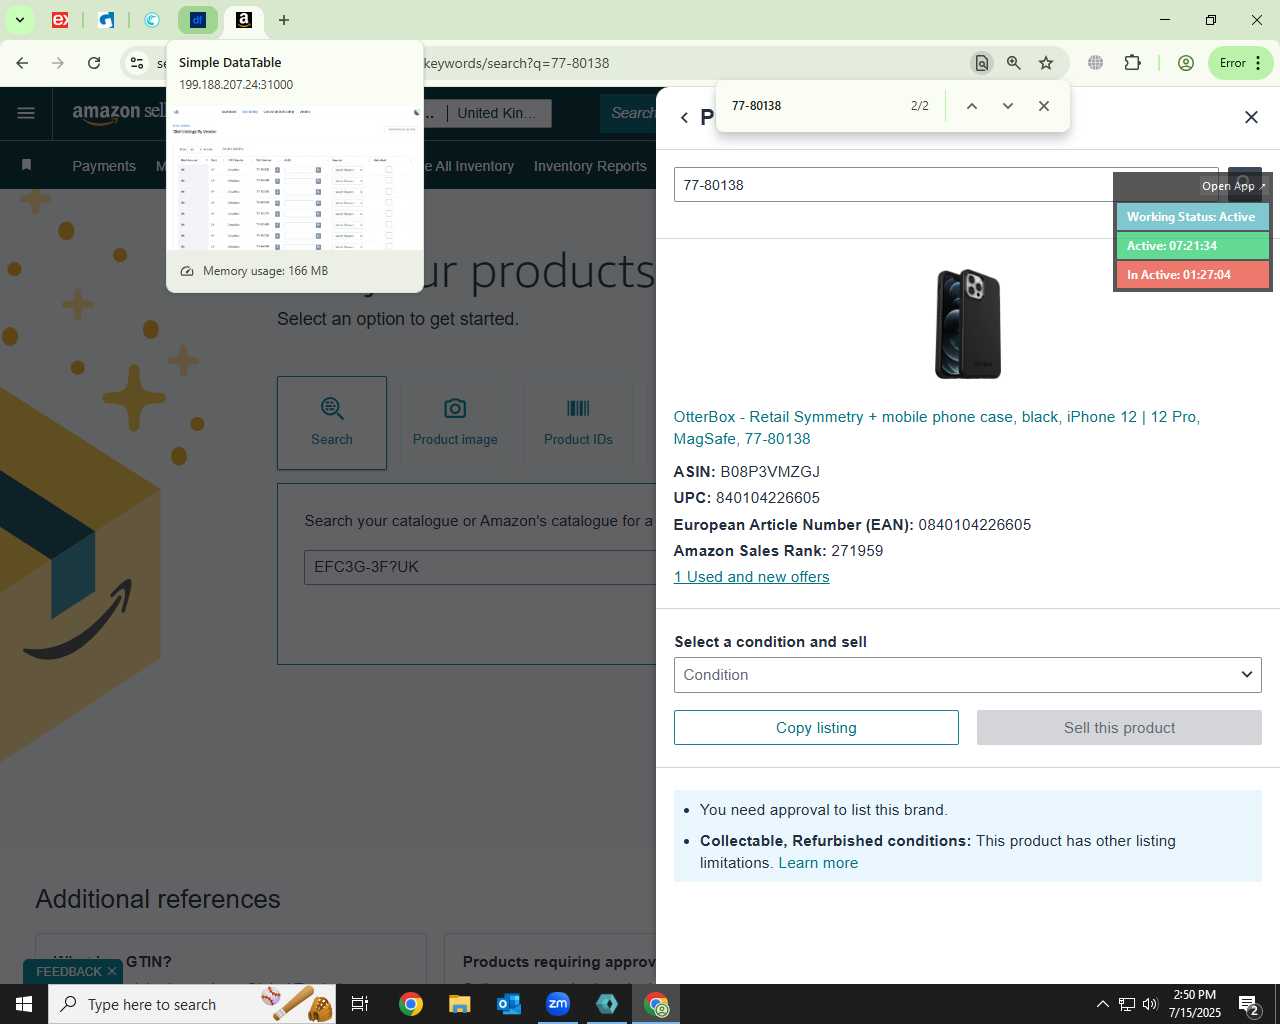Viewport: 1280px width, 1024px height.
Task: Show hidden system tray icons
Action: click(1102, 1004)
